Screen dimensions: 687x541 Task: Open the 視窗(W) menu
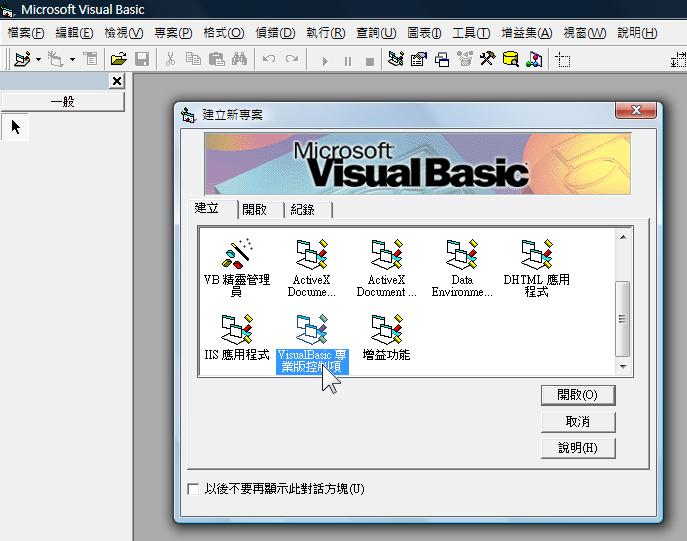pos(585,33)
